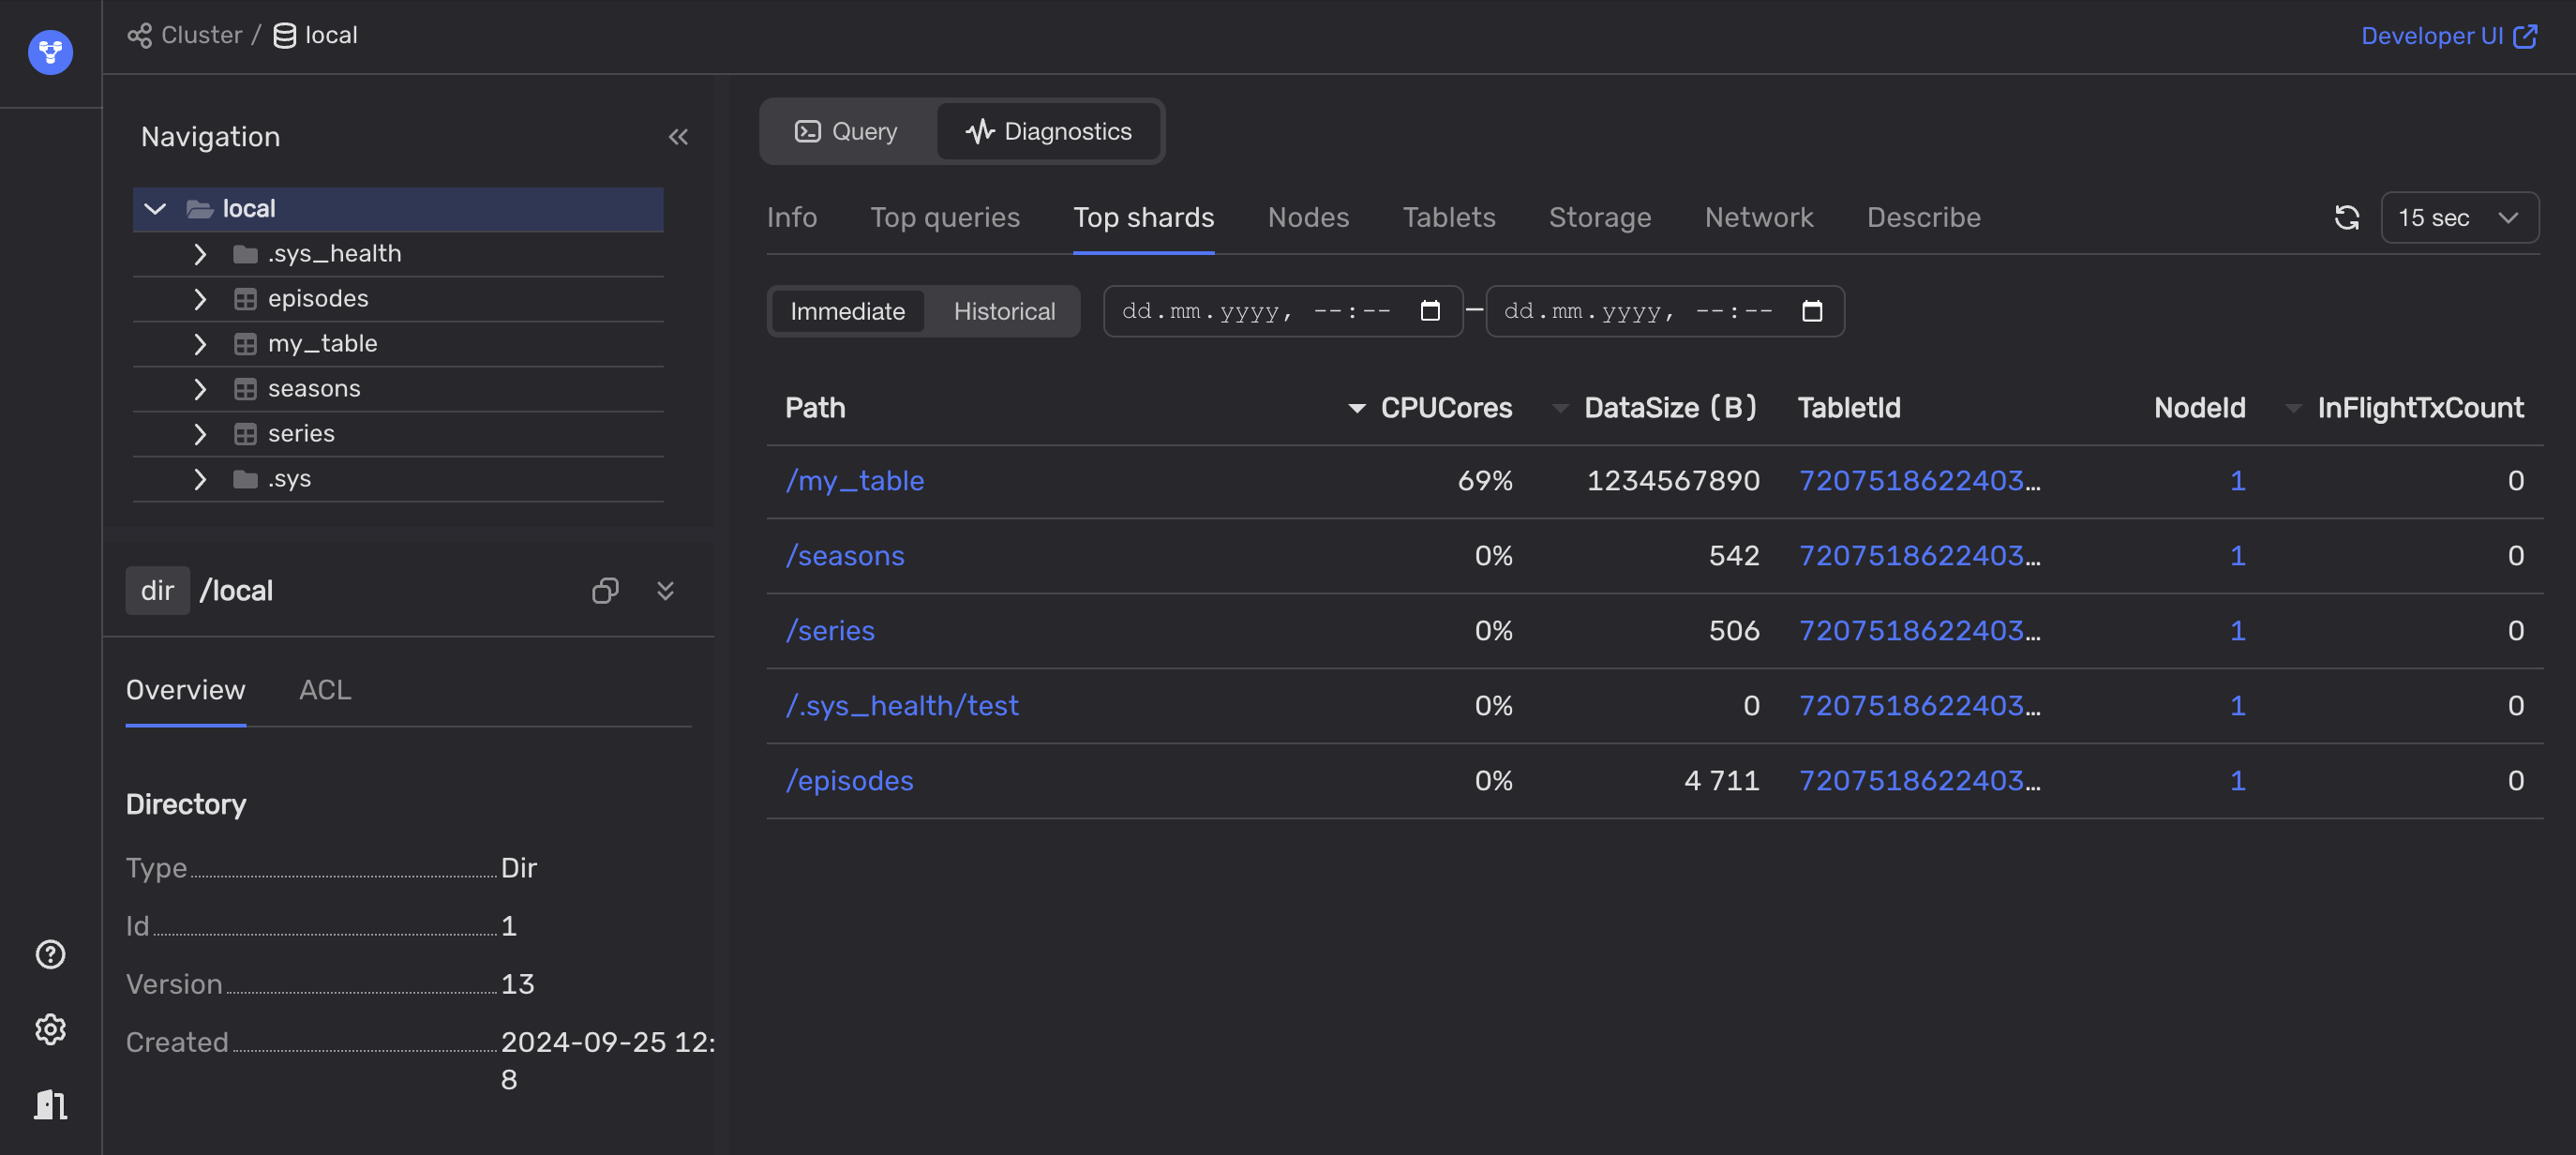Screen dimensions: 2576x1155
Task: Switch to the ACL tab
Action: [325, 690]
